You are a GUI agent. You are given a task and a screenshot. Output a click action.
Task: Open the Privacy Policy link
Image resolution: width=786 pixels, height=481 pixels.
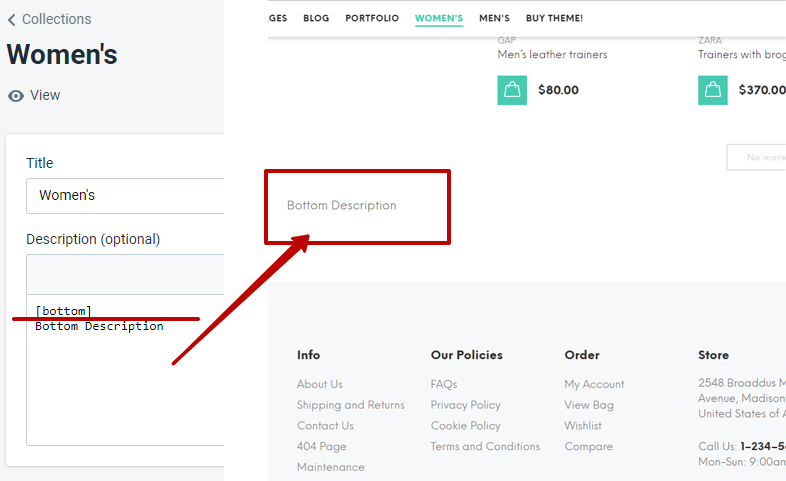coord(465,405)
